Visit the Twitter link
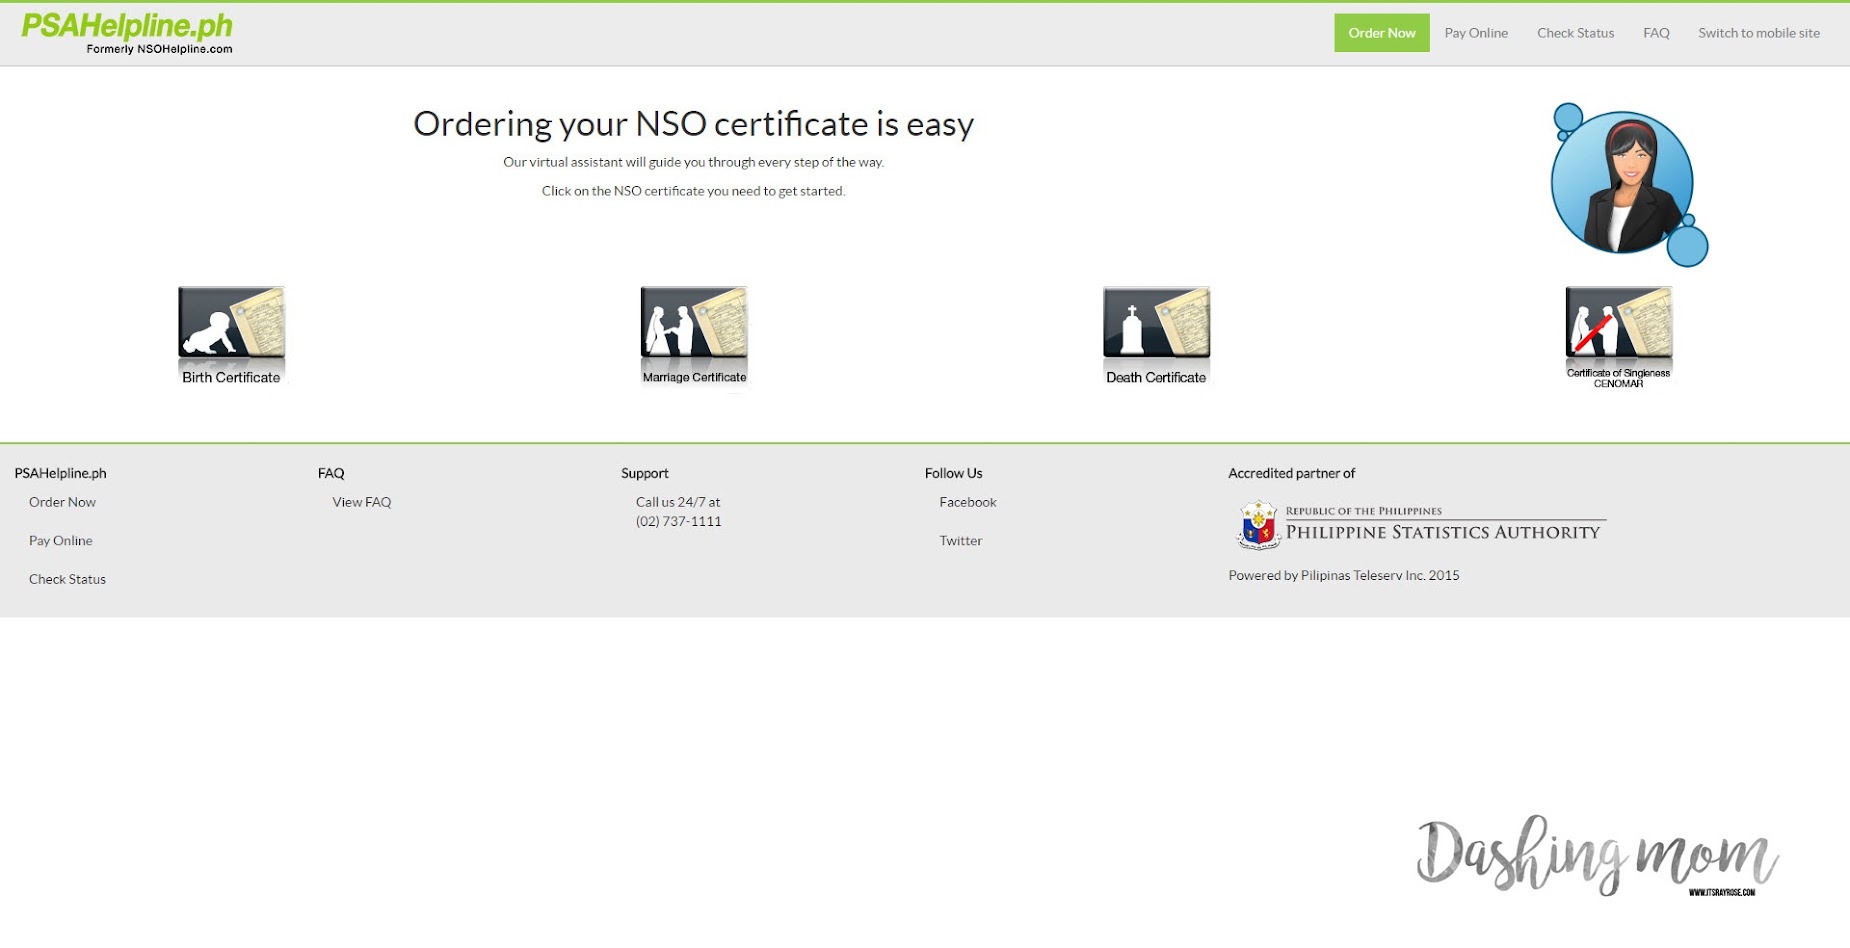Viewport: 1850px width, 948px height. pyautogui.click(x=960, y=540)
